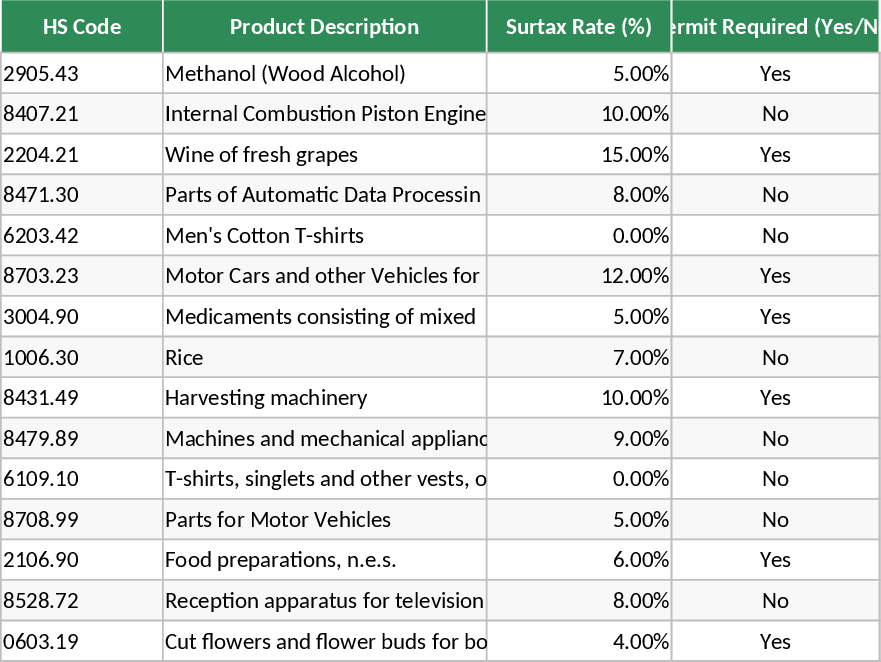This screenshot has height=662, width=881.
Task: Select the Parts for Motor Vehicles cell
Action: pos(324,520)
